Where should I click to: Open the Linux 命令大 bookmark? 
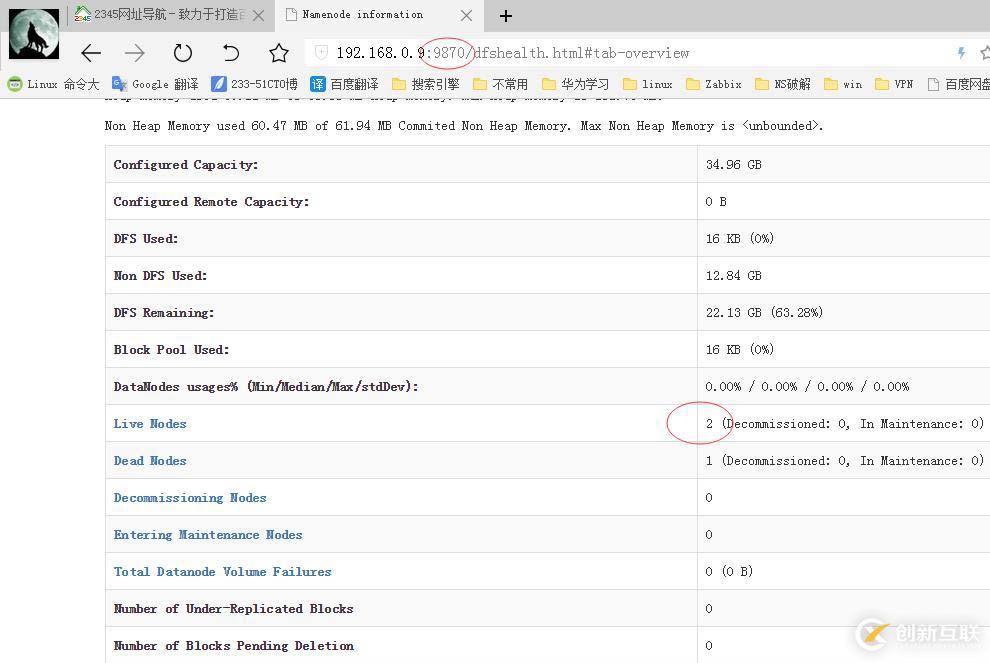(x=53, y=84)
